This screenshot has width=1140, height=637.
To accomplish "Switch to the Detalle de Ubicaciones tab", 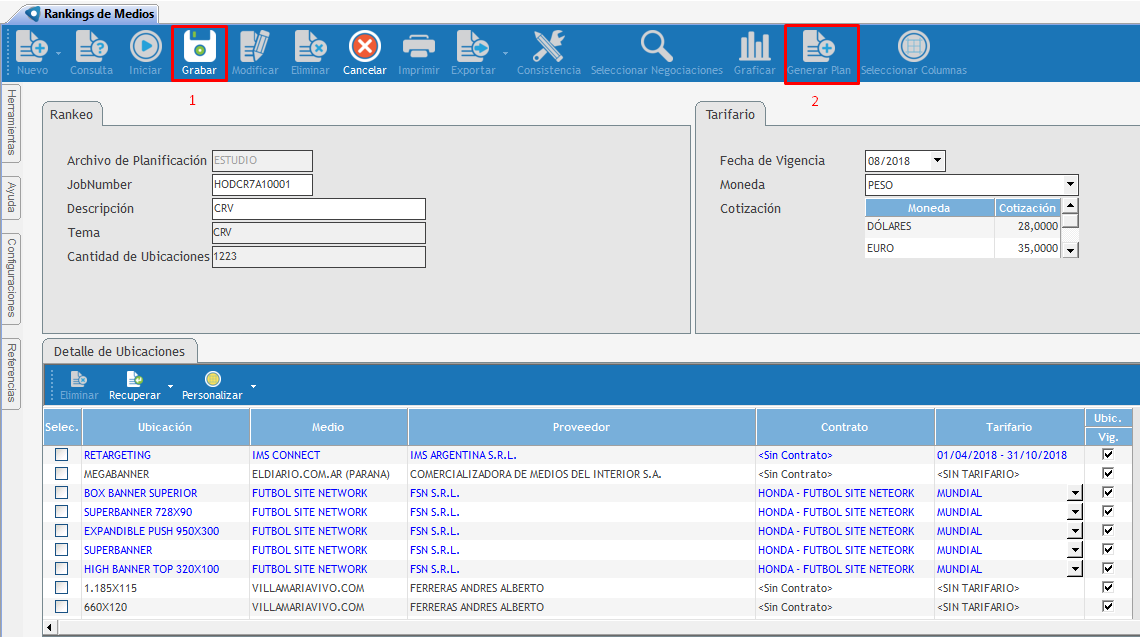I will point(120,351).
